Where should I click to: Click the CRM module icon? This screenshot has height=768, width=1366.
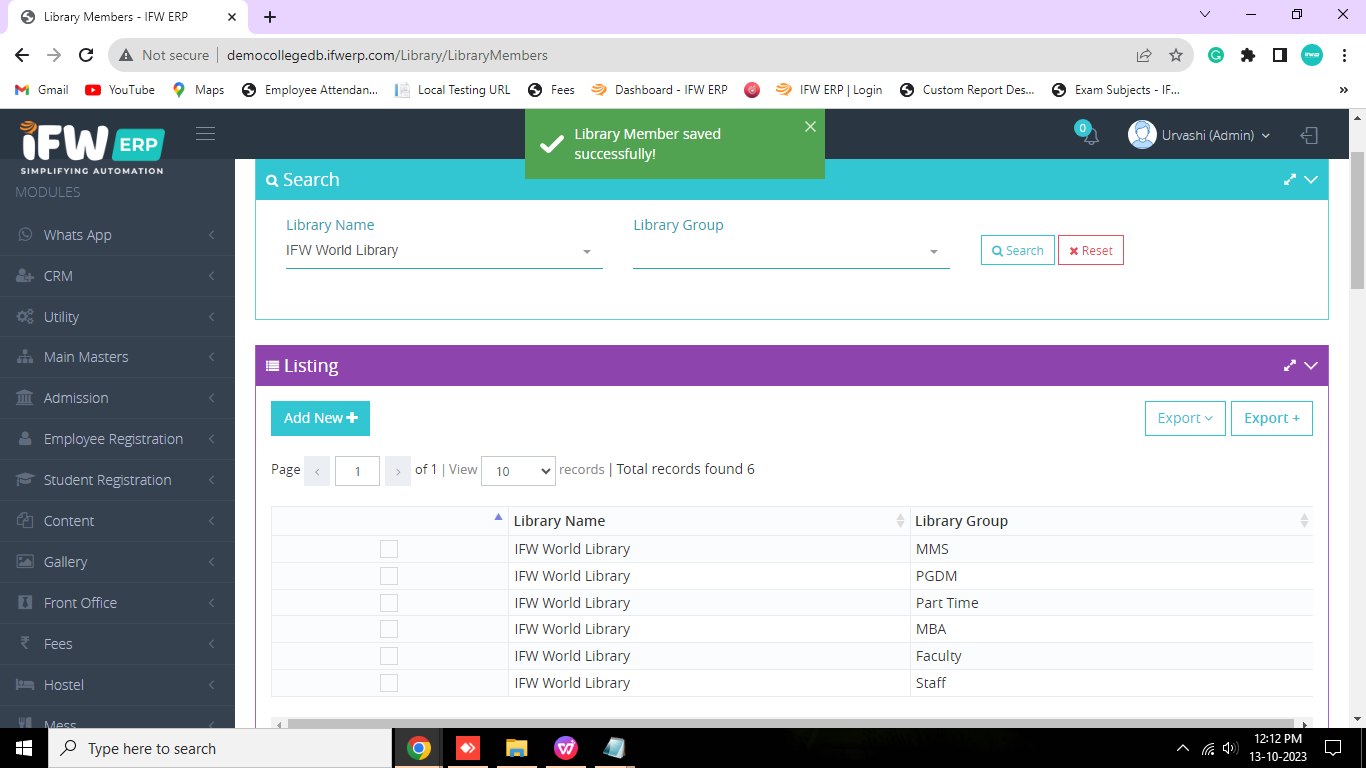[x=25, y=276]
